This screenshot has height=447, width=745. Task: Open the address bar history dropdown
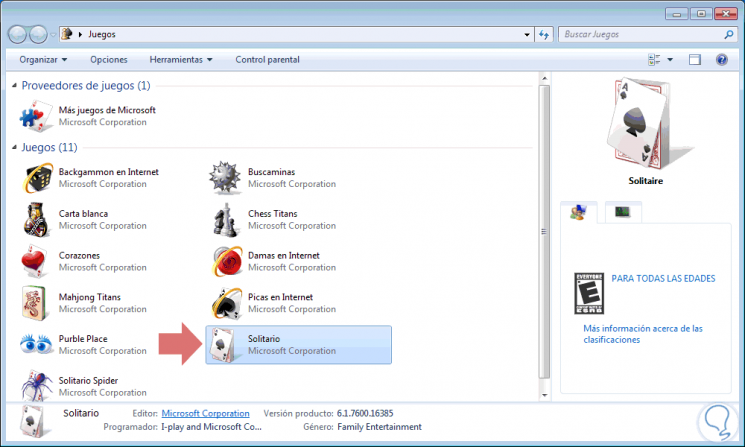tap(527, 34)
